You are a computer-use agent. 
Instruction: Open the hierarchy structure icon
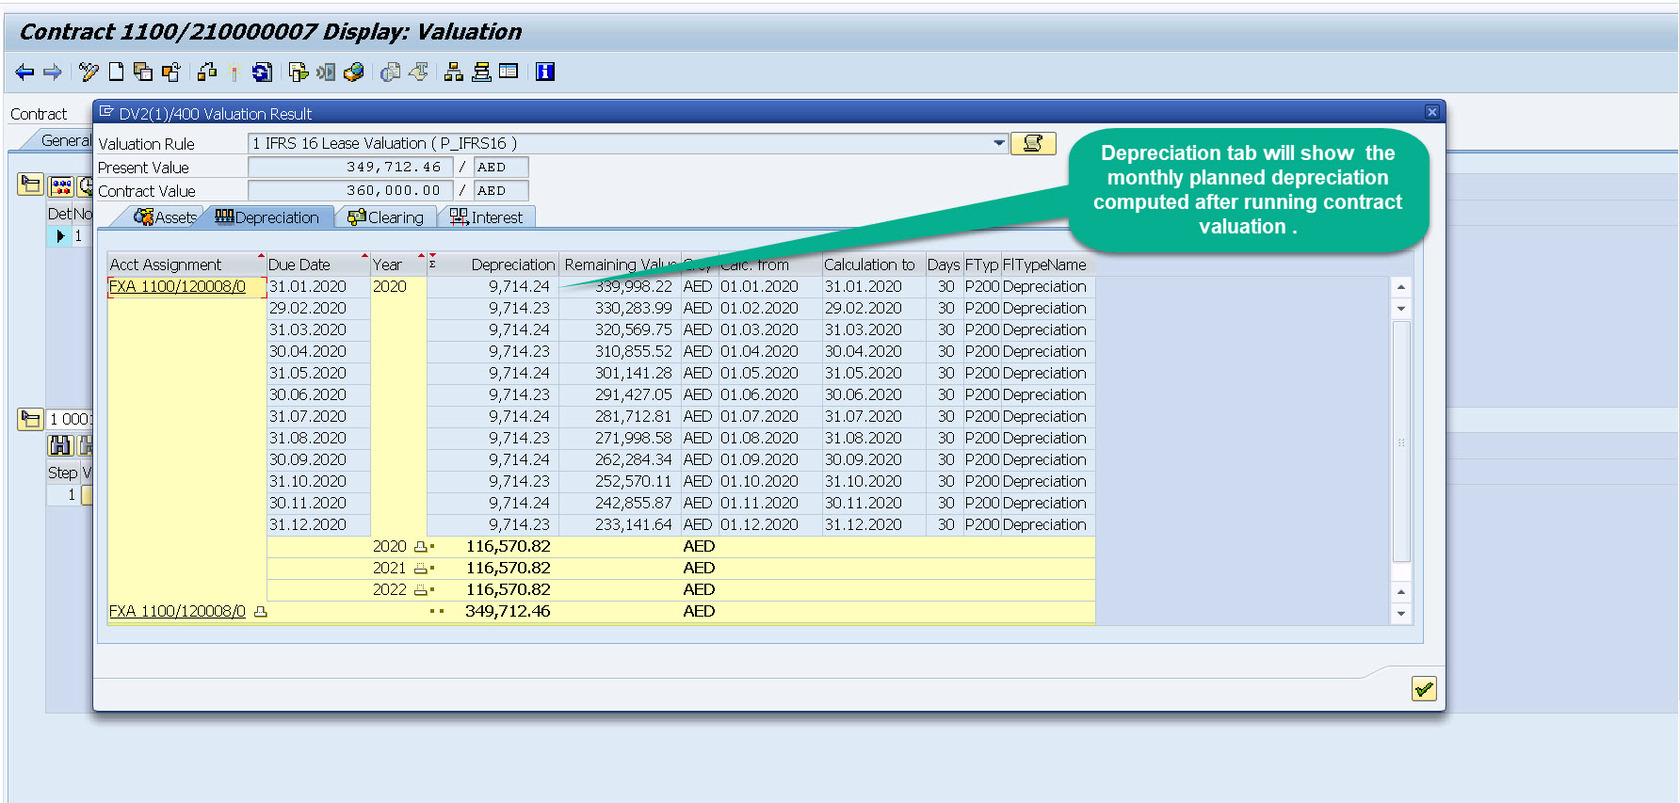(454, 72)
